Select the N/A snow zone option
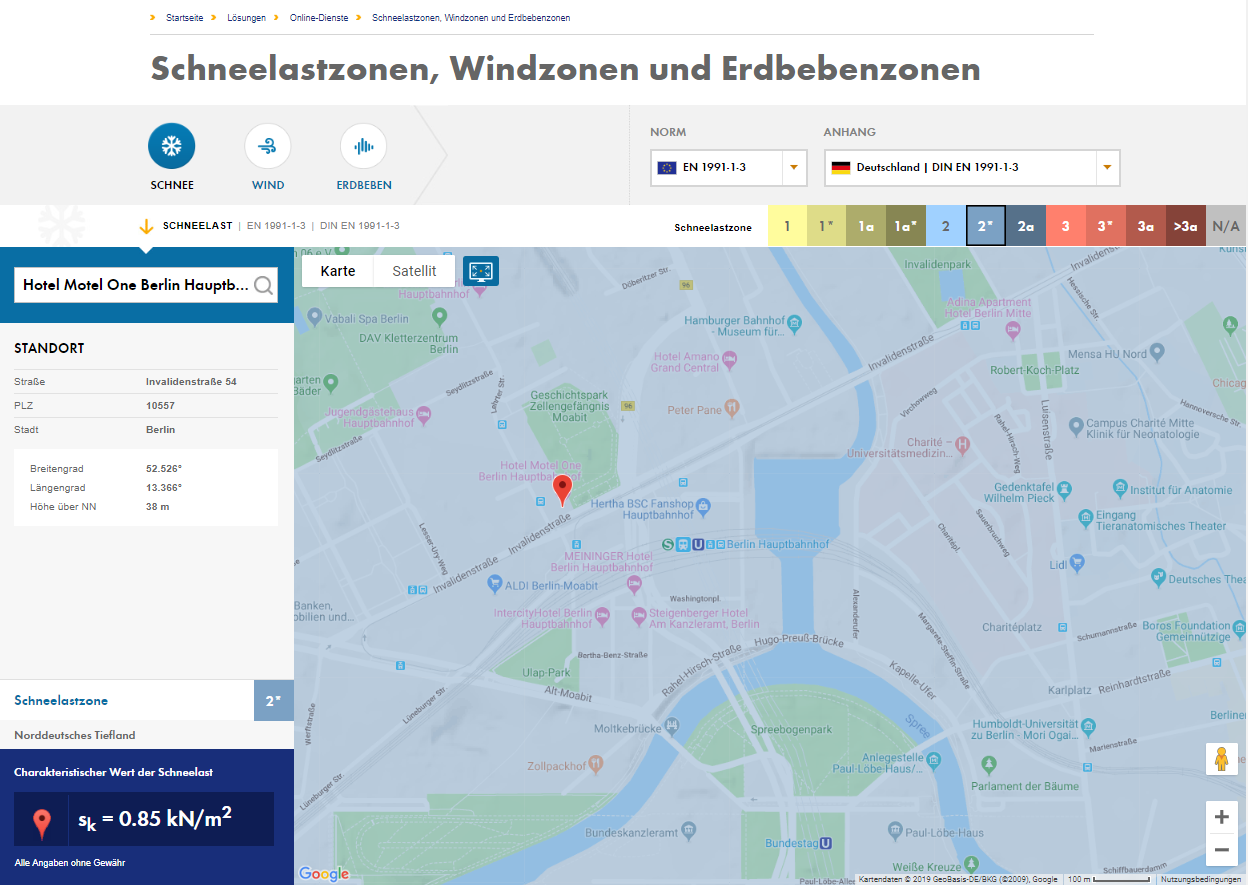This screenshot has width=1248, height=885. (1225, 226)
